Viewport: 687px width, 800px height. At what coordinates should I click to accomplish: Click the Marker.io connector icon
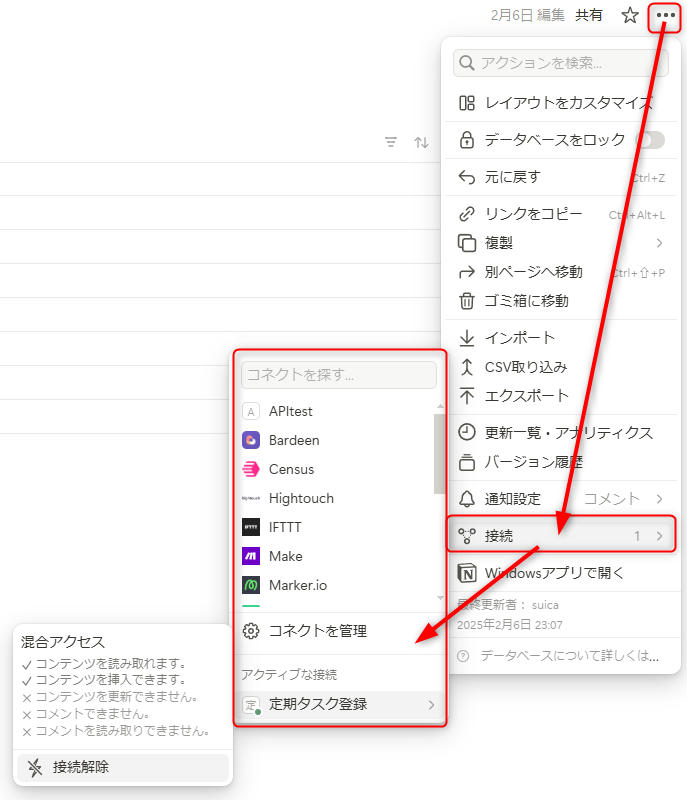(250, 585)
